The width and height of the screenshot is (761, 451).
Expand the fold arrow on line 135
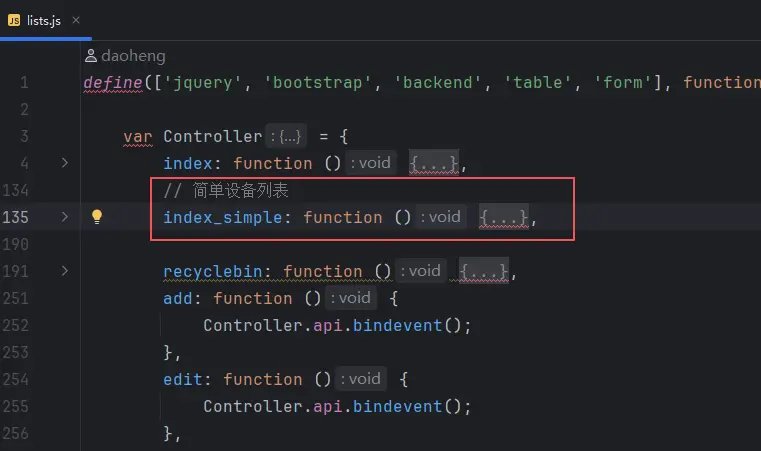[64, 217]
